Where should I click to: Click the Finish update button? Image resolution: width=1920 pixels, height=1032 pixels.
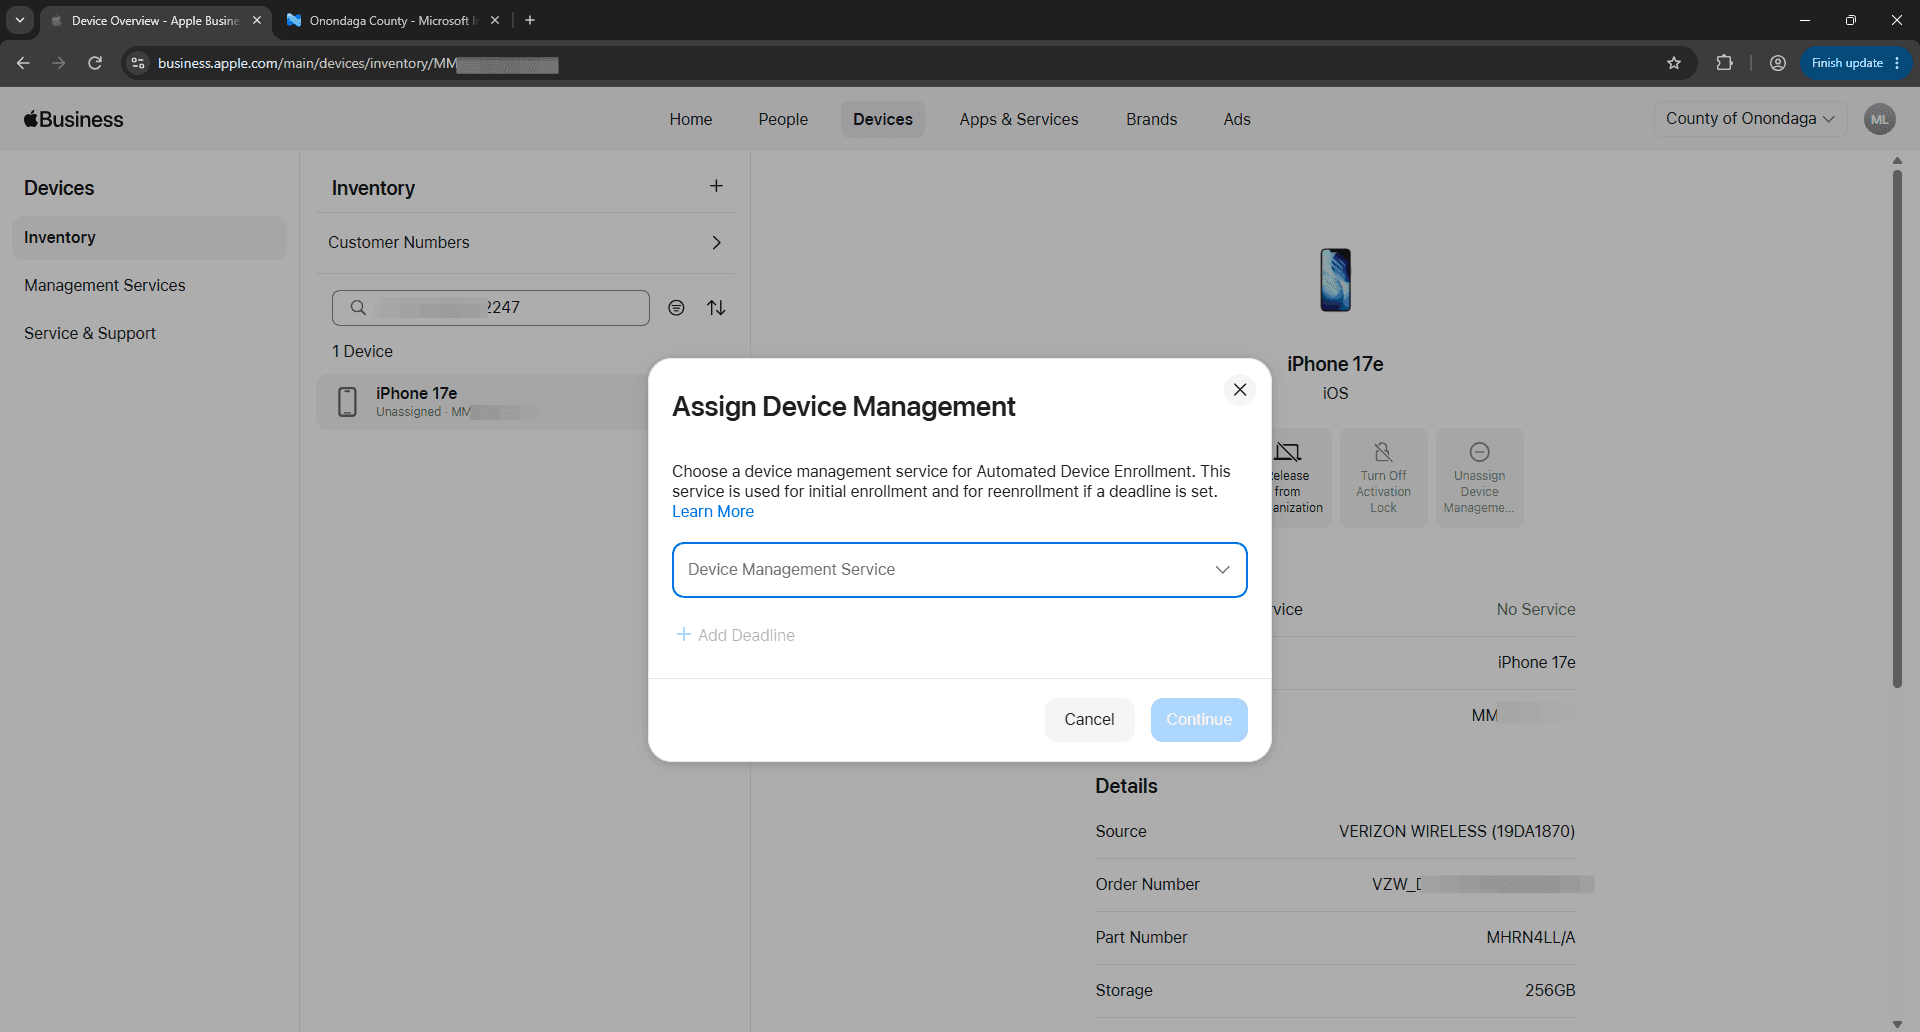point(1856,63)
